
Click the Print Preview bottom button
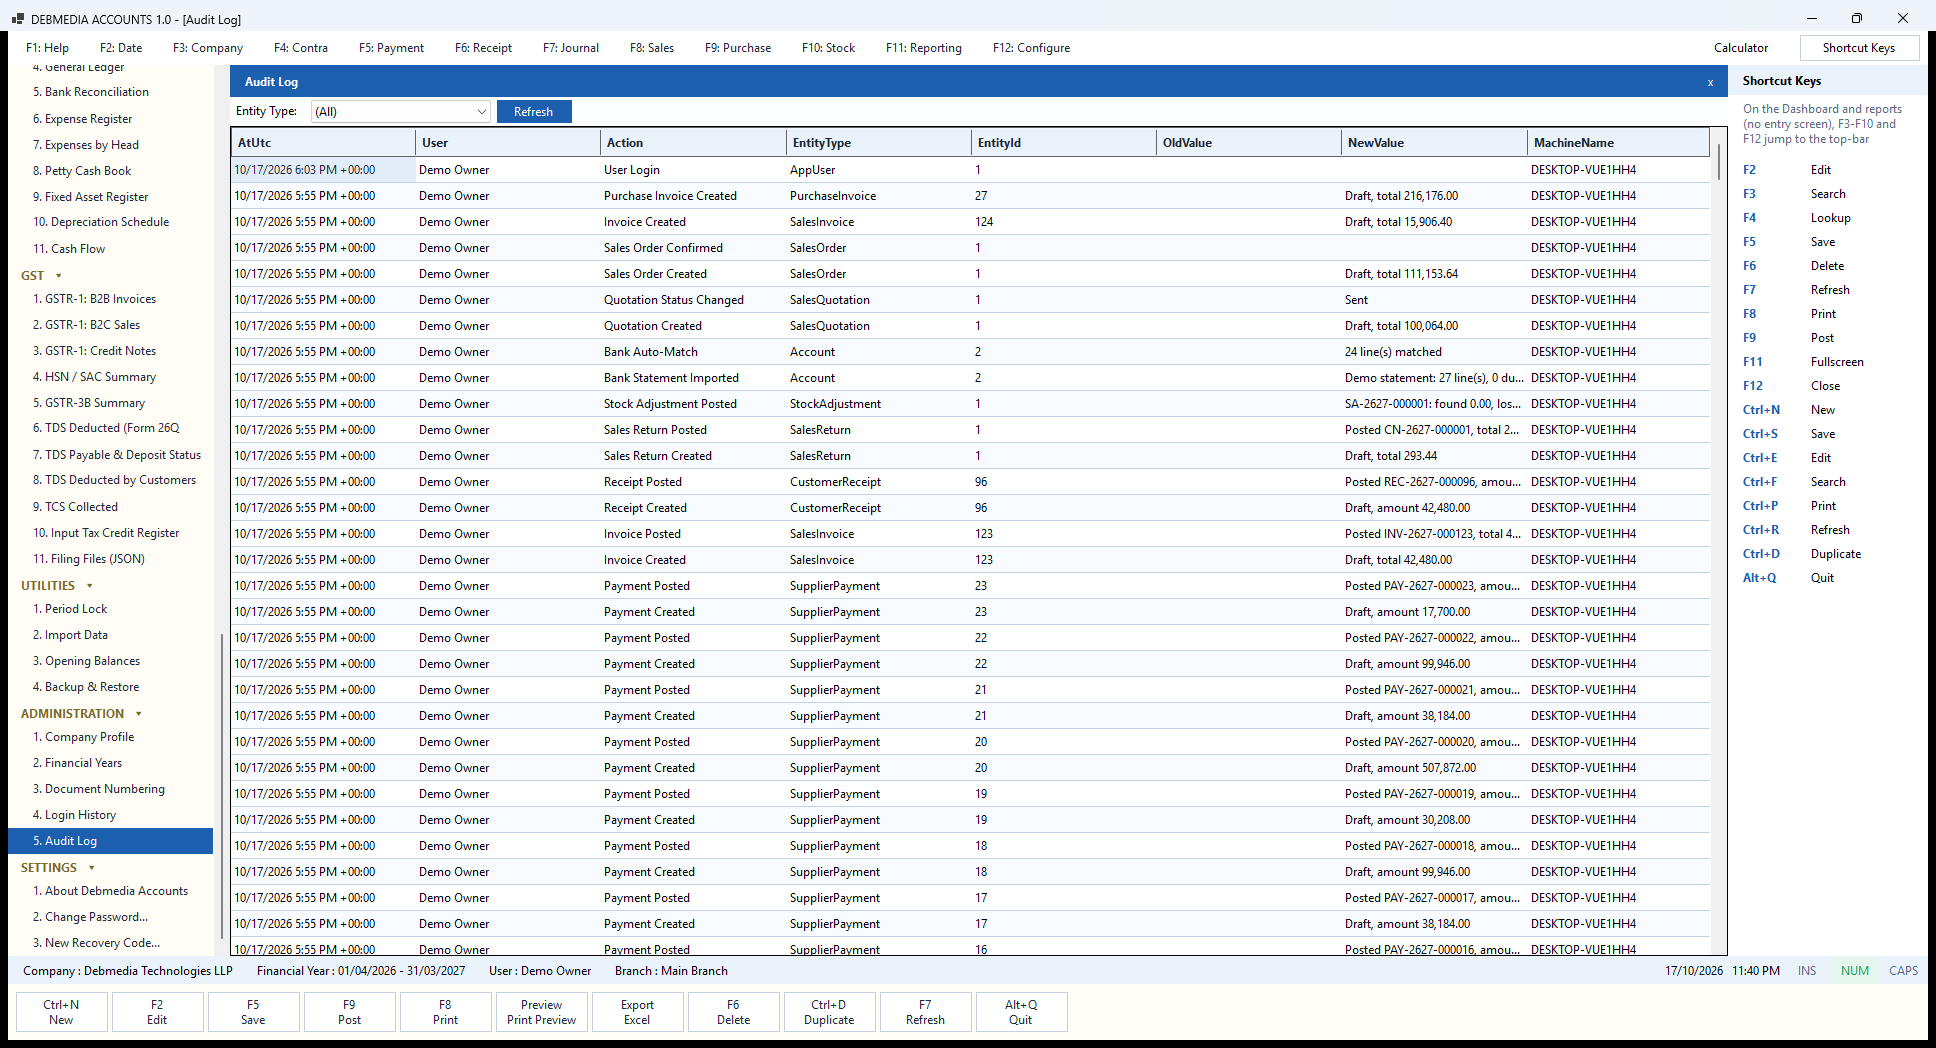click(x=541, y=1012)
